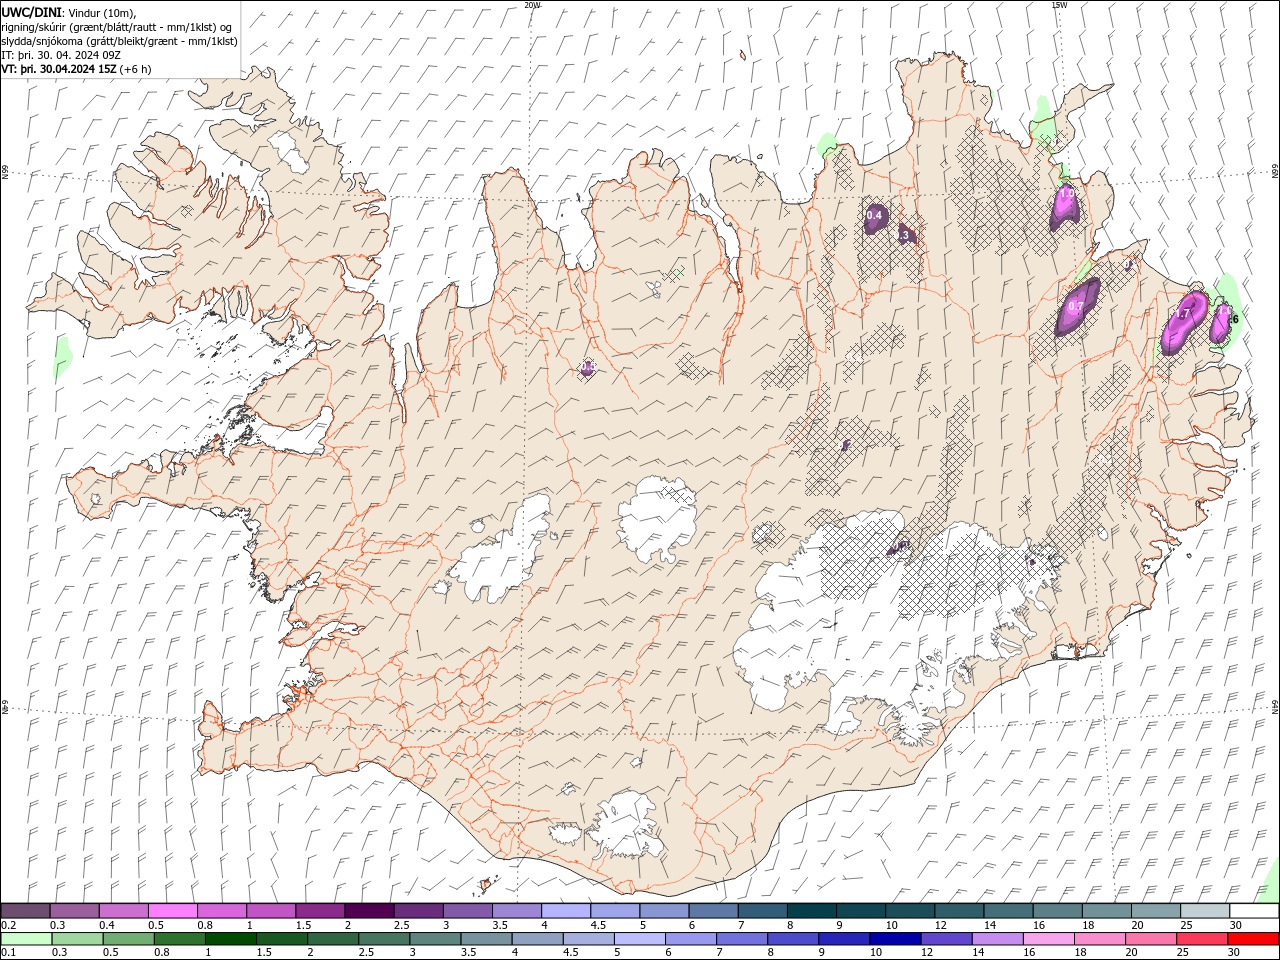Select the 0.4 precipitation blob label
1280x960 pixels.
point(874,215)
